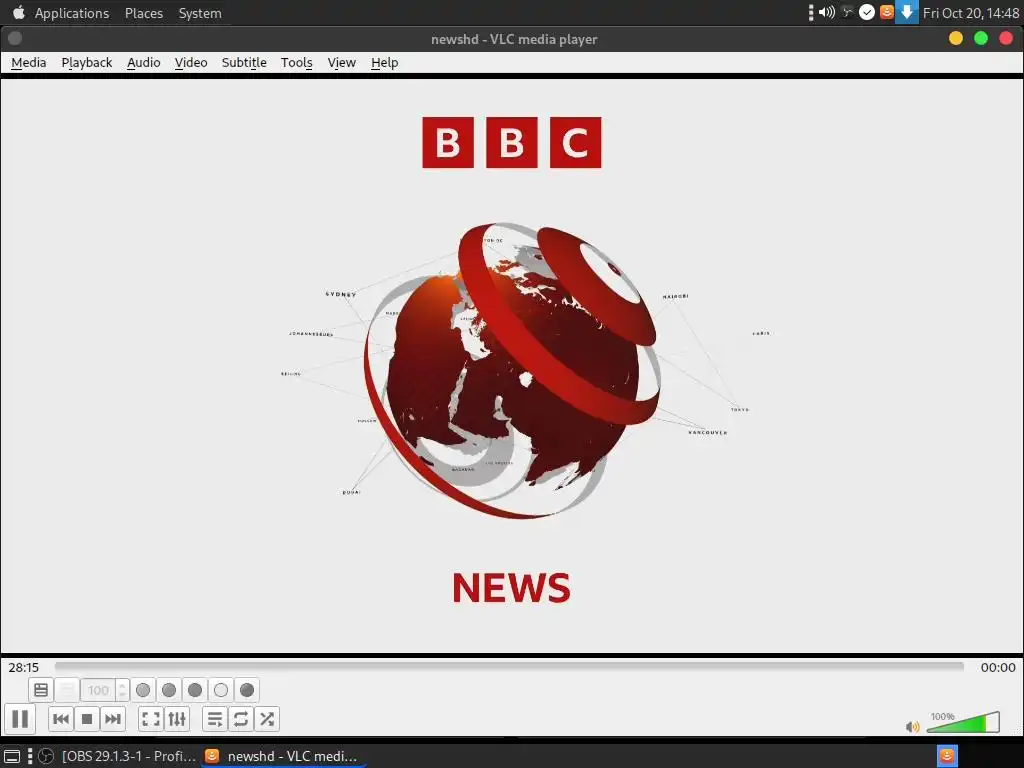Show the playlist view
This screenshot has height=768, width=1024.
215,719
